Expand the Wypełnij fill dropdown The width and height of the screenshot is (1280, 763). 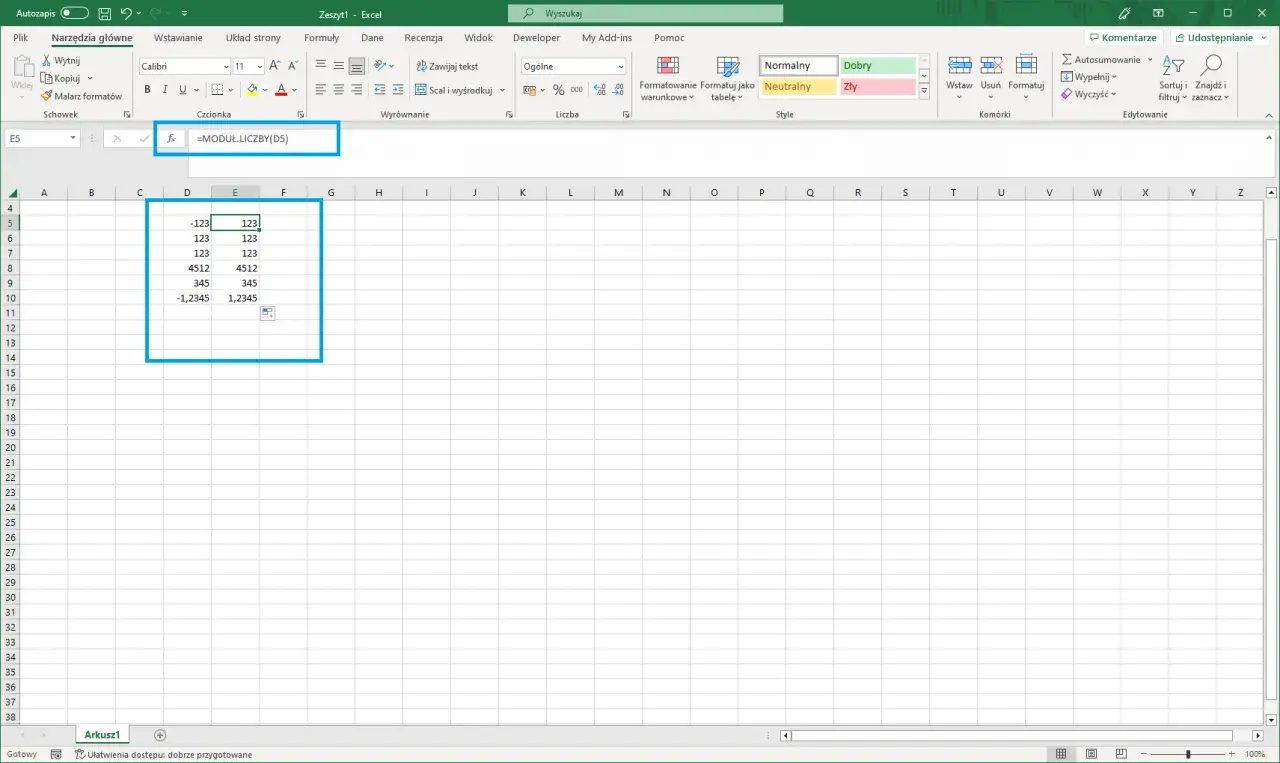(1115, 77)
